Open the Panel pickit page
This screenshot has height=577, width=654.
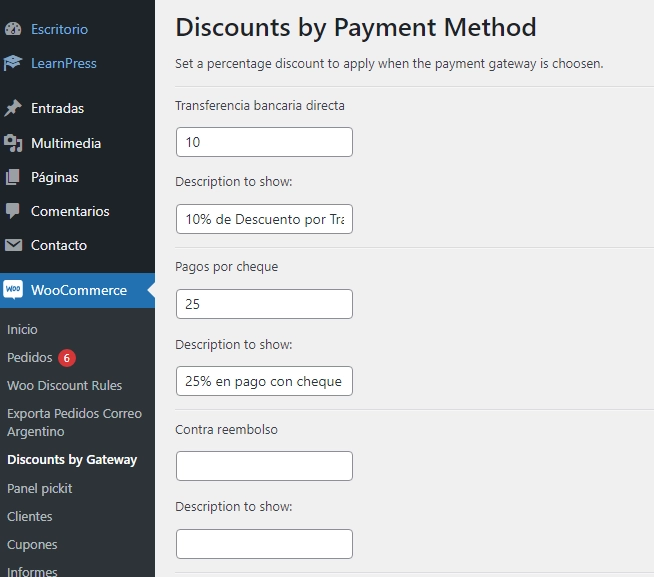click(40, 488)
